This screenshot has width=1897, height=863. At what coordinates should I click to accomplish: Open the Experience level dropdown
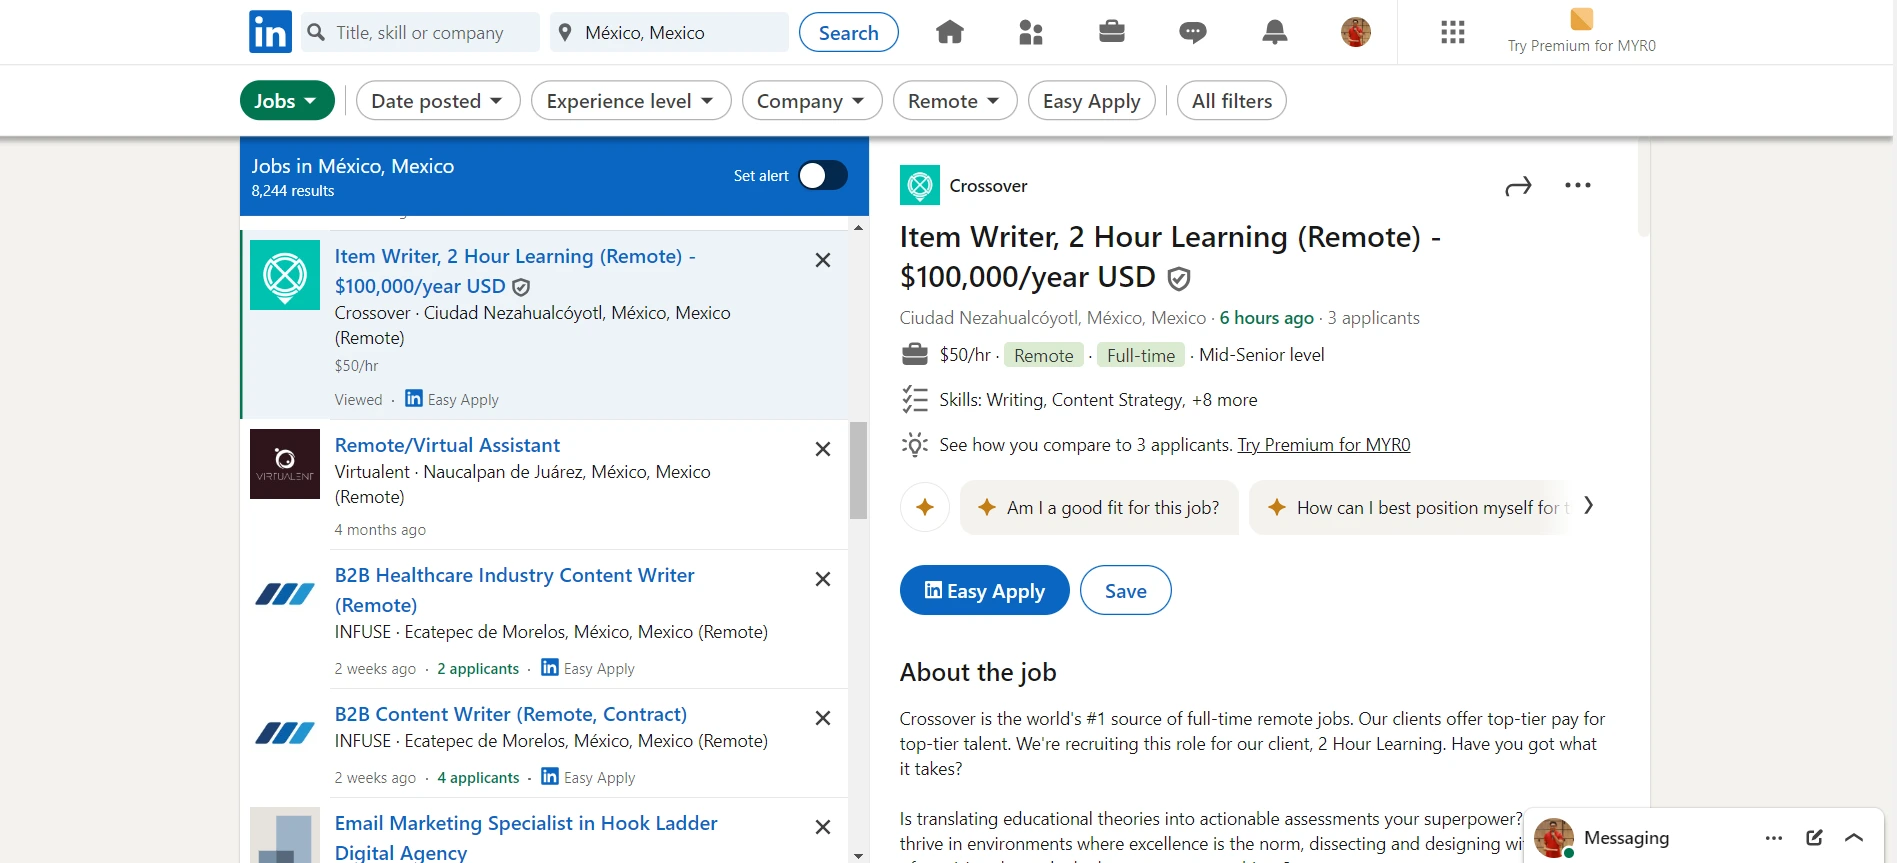[631, 100]
